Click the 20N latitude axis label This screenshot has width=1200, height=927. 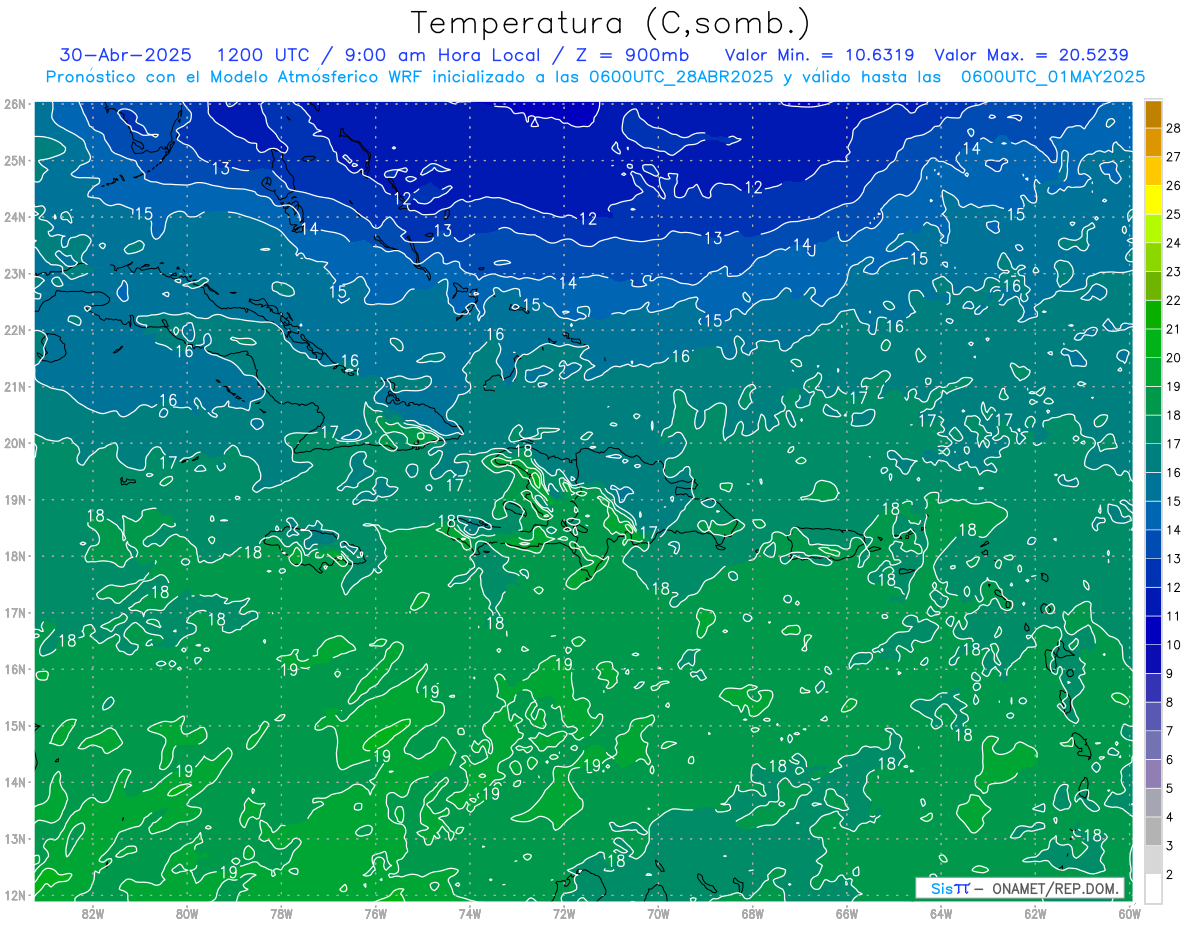point(14,443)
